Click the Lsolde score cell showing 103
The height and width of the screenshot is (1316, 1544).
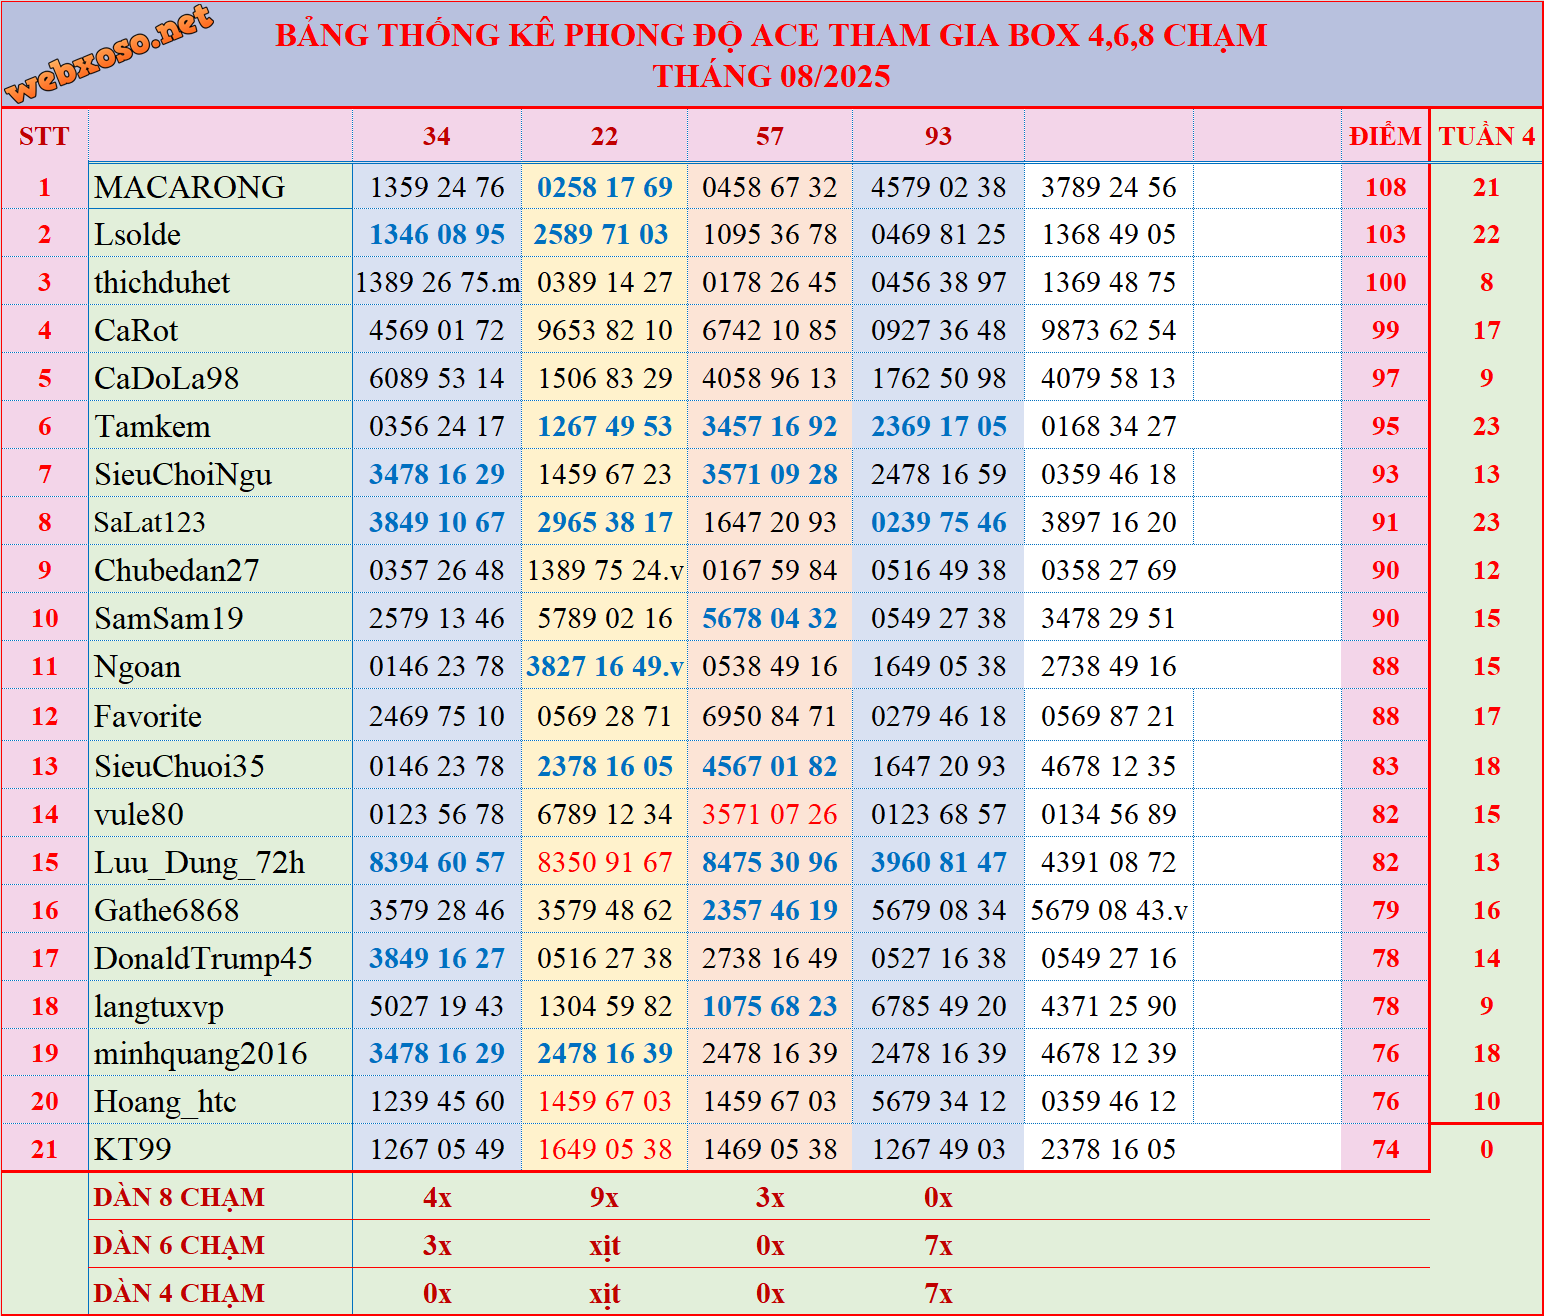[x=1385, y=234]
